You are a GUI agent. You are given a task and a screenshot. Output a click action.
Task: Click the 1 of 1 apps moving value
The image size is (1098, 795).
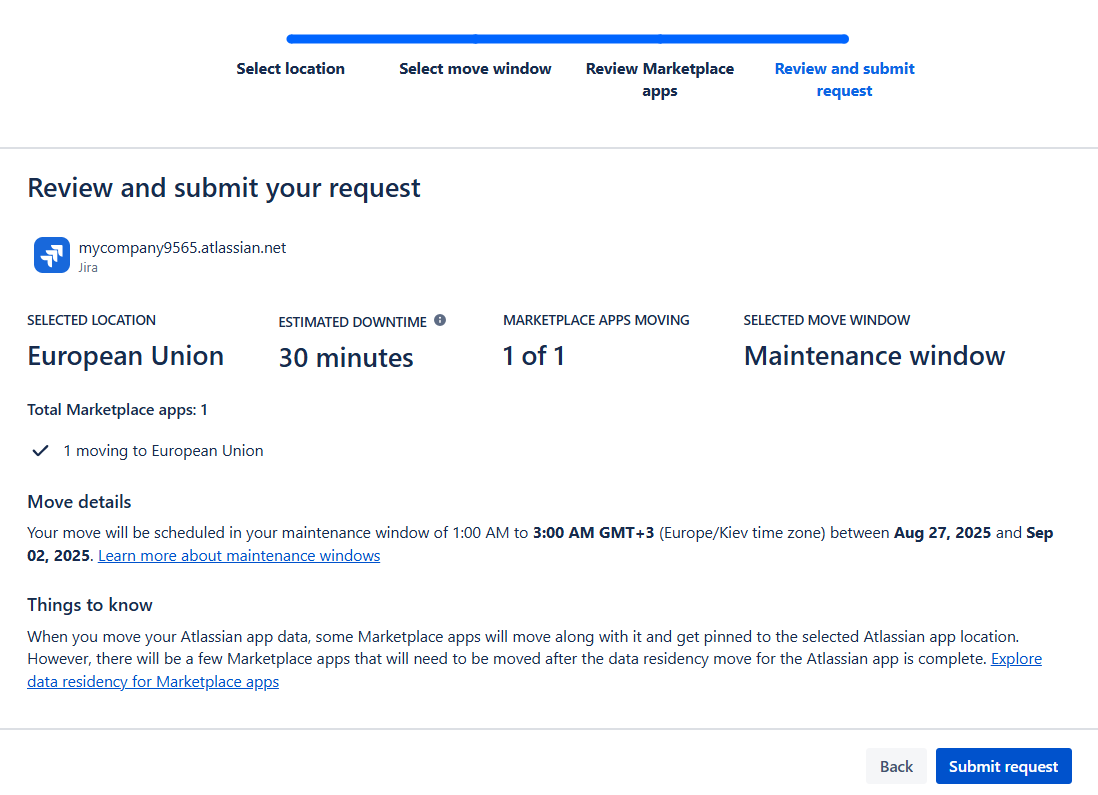point(533,356)
